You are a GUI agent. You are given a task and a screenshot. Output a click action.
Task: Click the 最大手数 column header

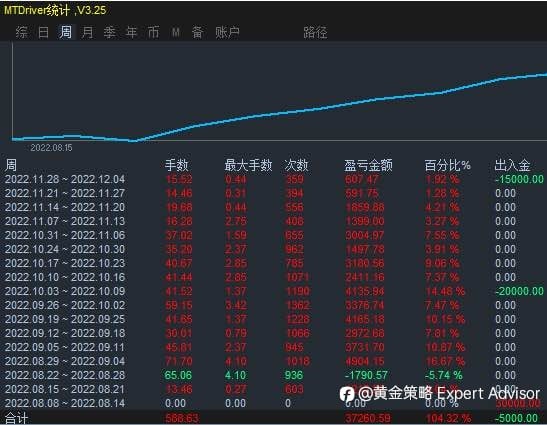(x=248, y=165)
